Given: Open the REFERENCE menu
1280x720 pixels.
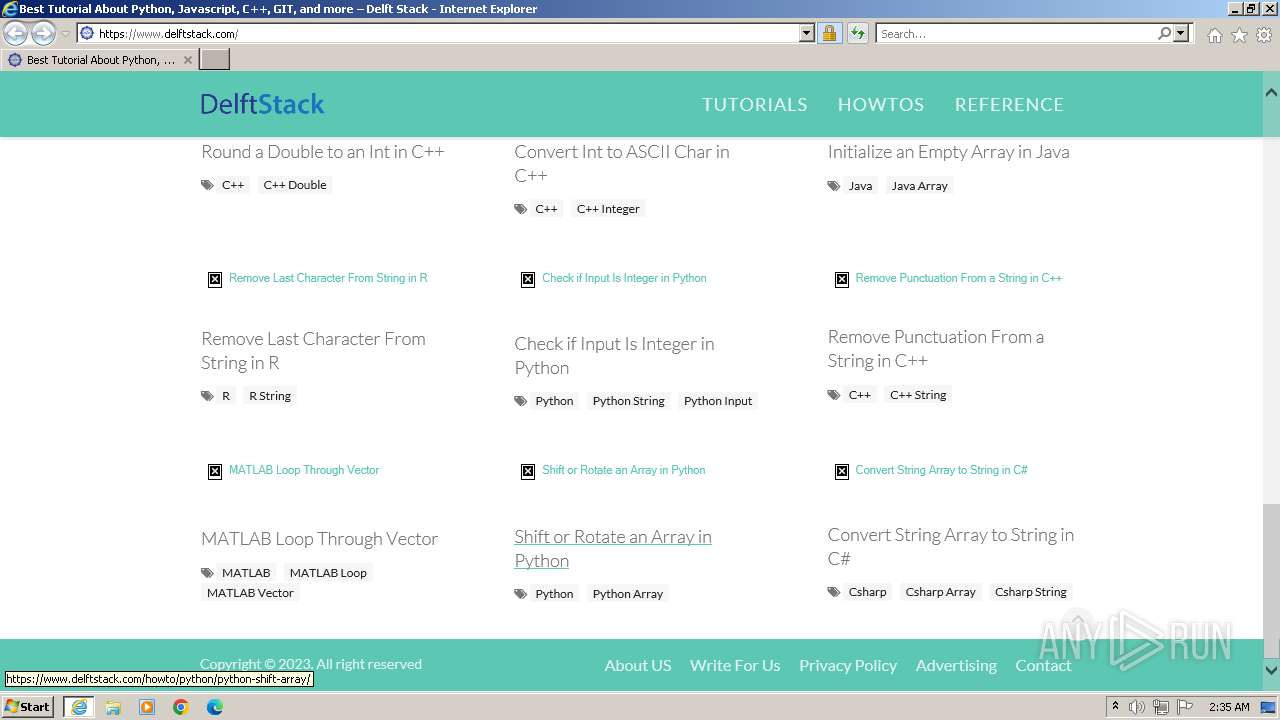Looking at the screenshot, I should pyautogui.click(x=1009, y=104).
